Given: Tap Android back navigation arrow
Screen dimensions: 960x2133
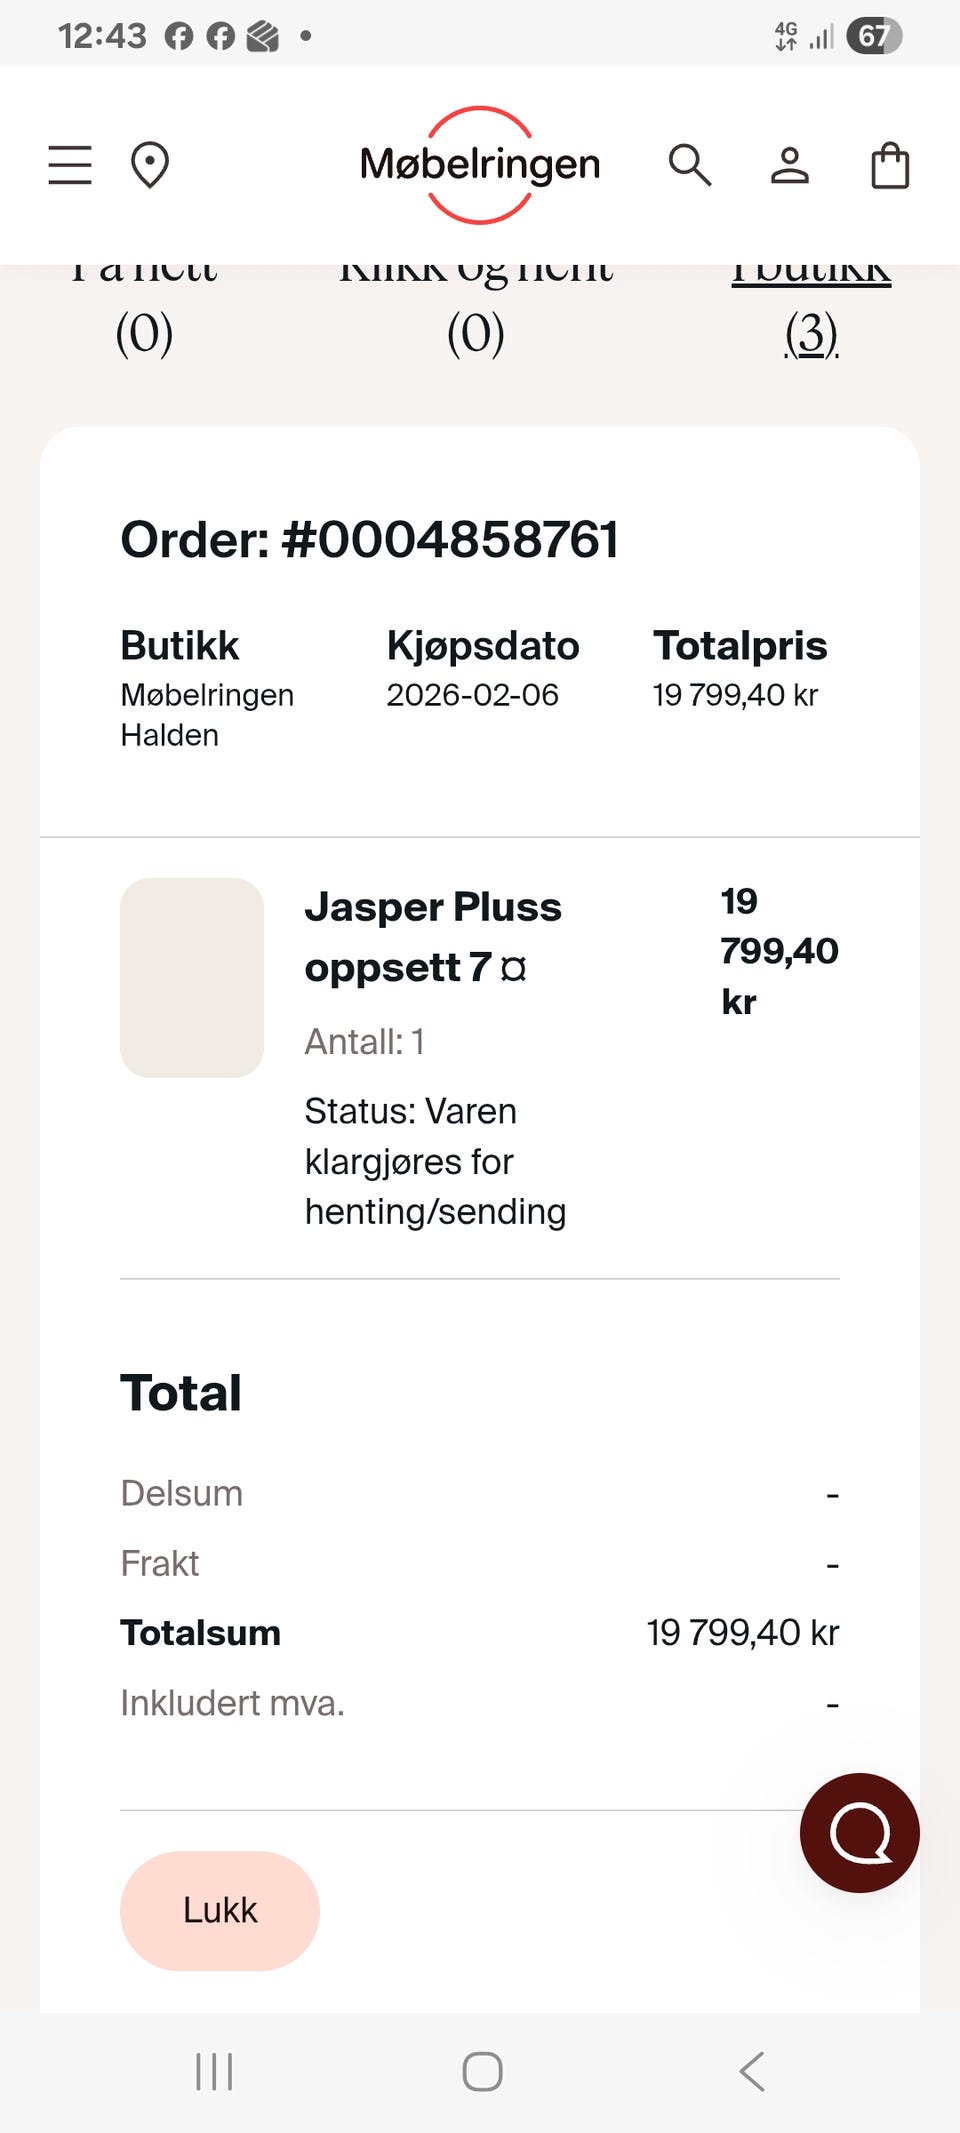Looking at the screenshot, I should click(752, 2071).
